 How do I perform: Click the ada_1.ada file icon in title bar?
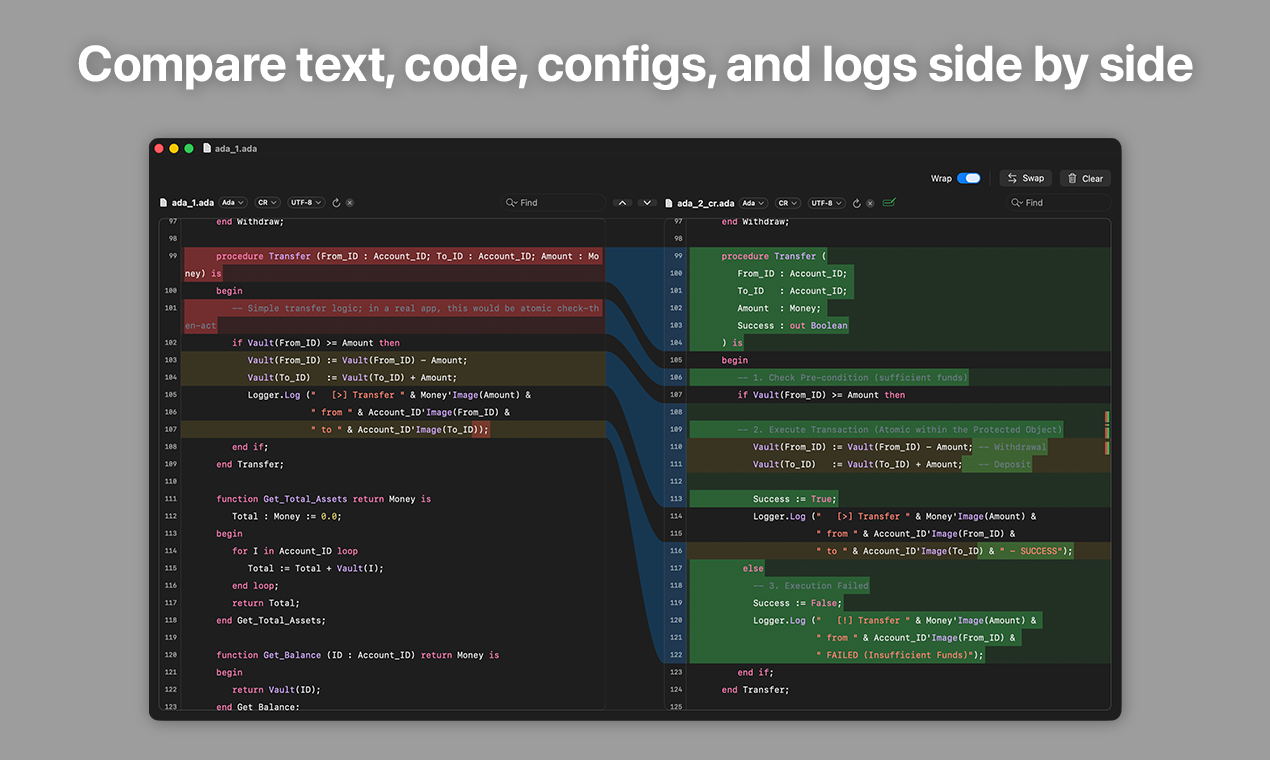pos(207,148)
